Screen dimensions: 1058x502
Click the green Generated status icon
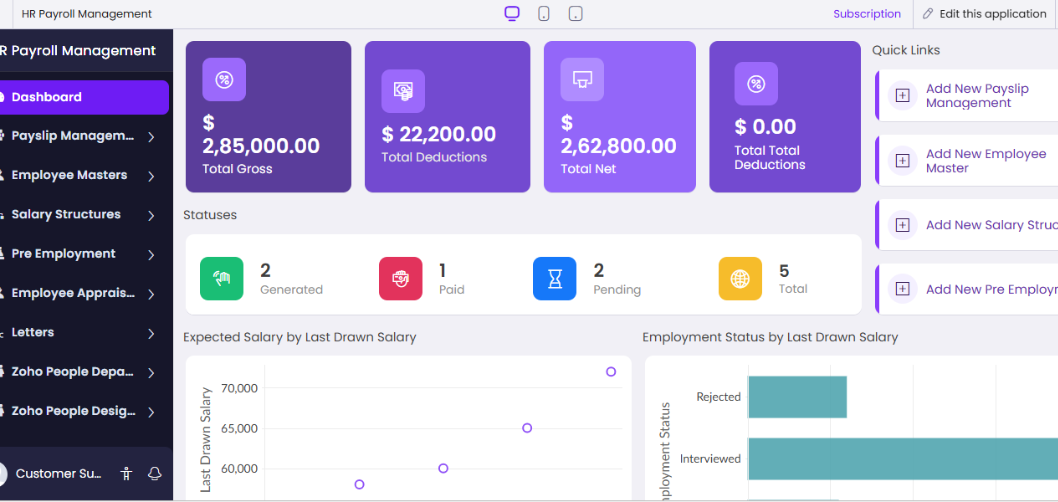[221, 279]
